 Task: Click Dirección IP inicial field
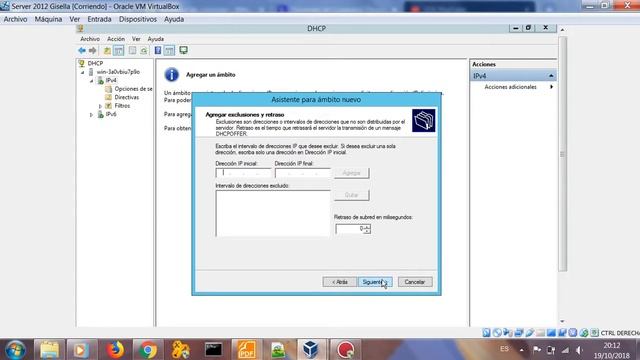[243, 173]
